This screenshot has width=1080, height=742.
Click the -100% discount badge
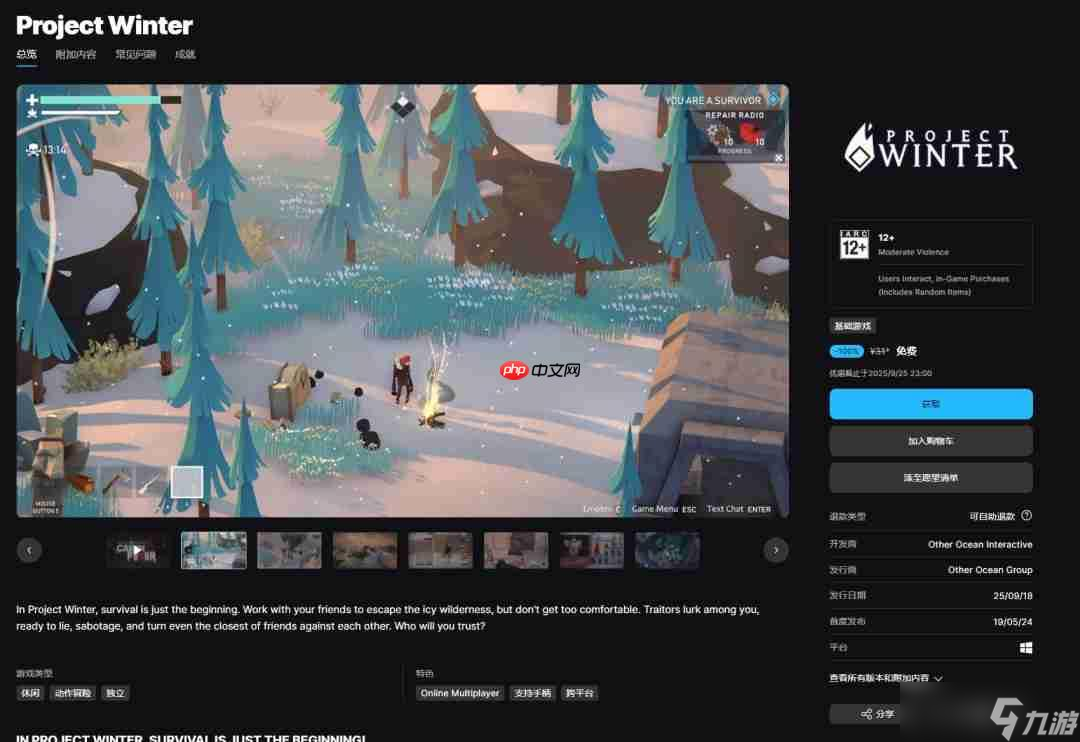tap(847, 351)
